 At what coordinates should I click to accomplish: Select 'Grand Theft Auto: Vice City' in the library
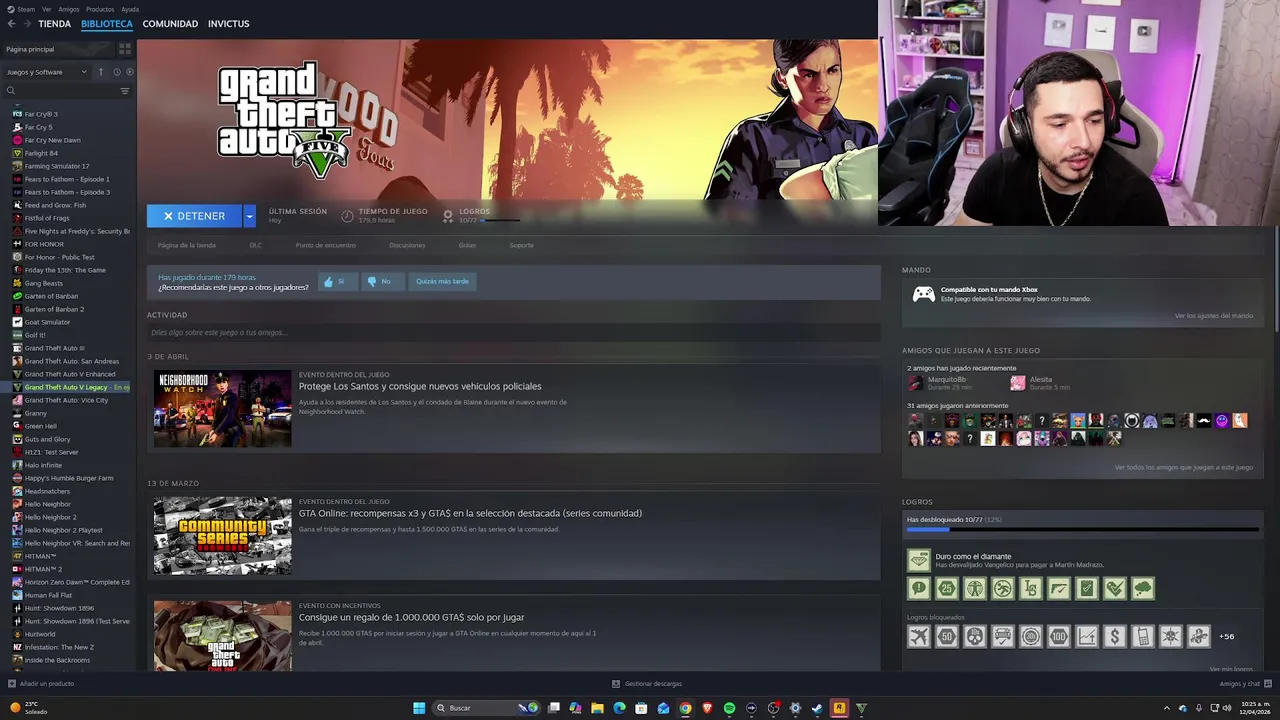point(66,400)
